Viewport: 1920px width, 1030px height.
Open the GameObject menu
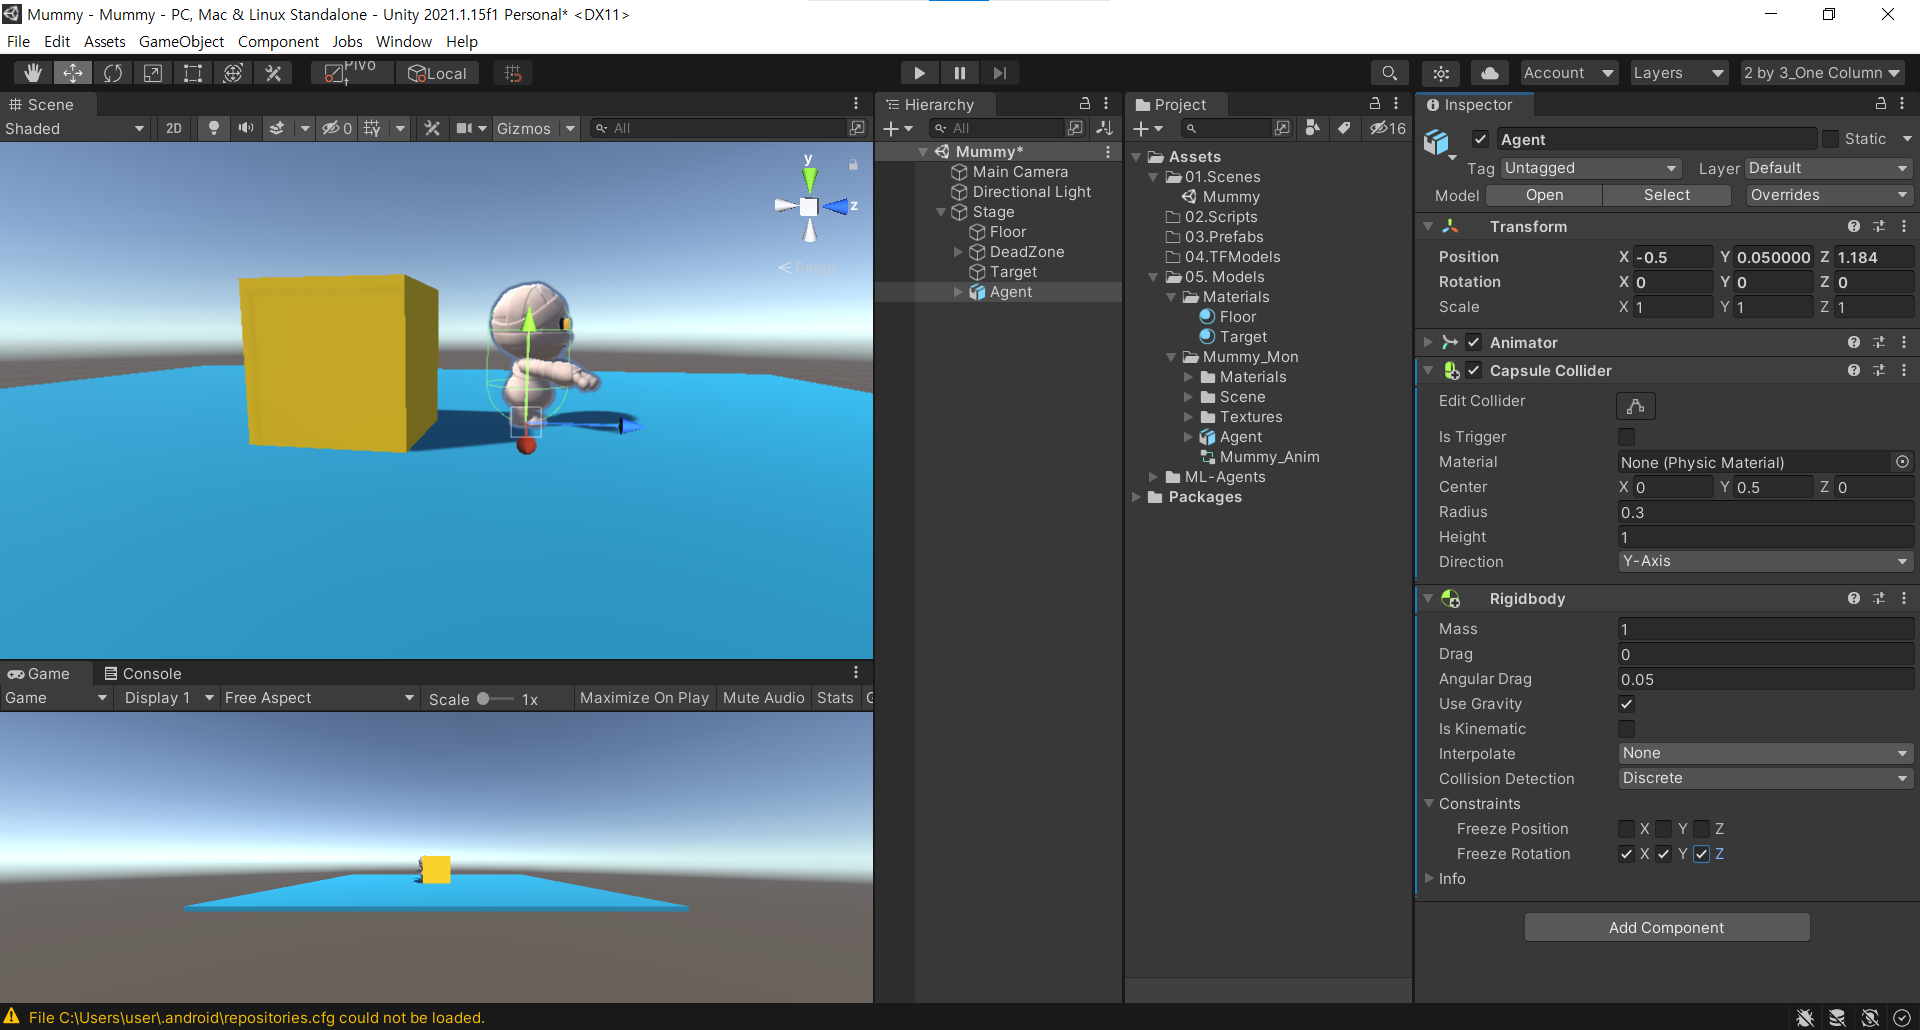[x=181, y=41]
